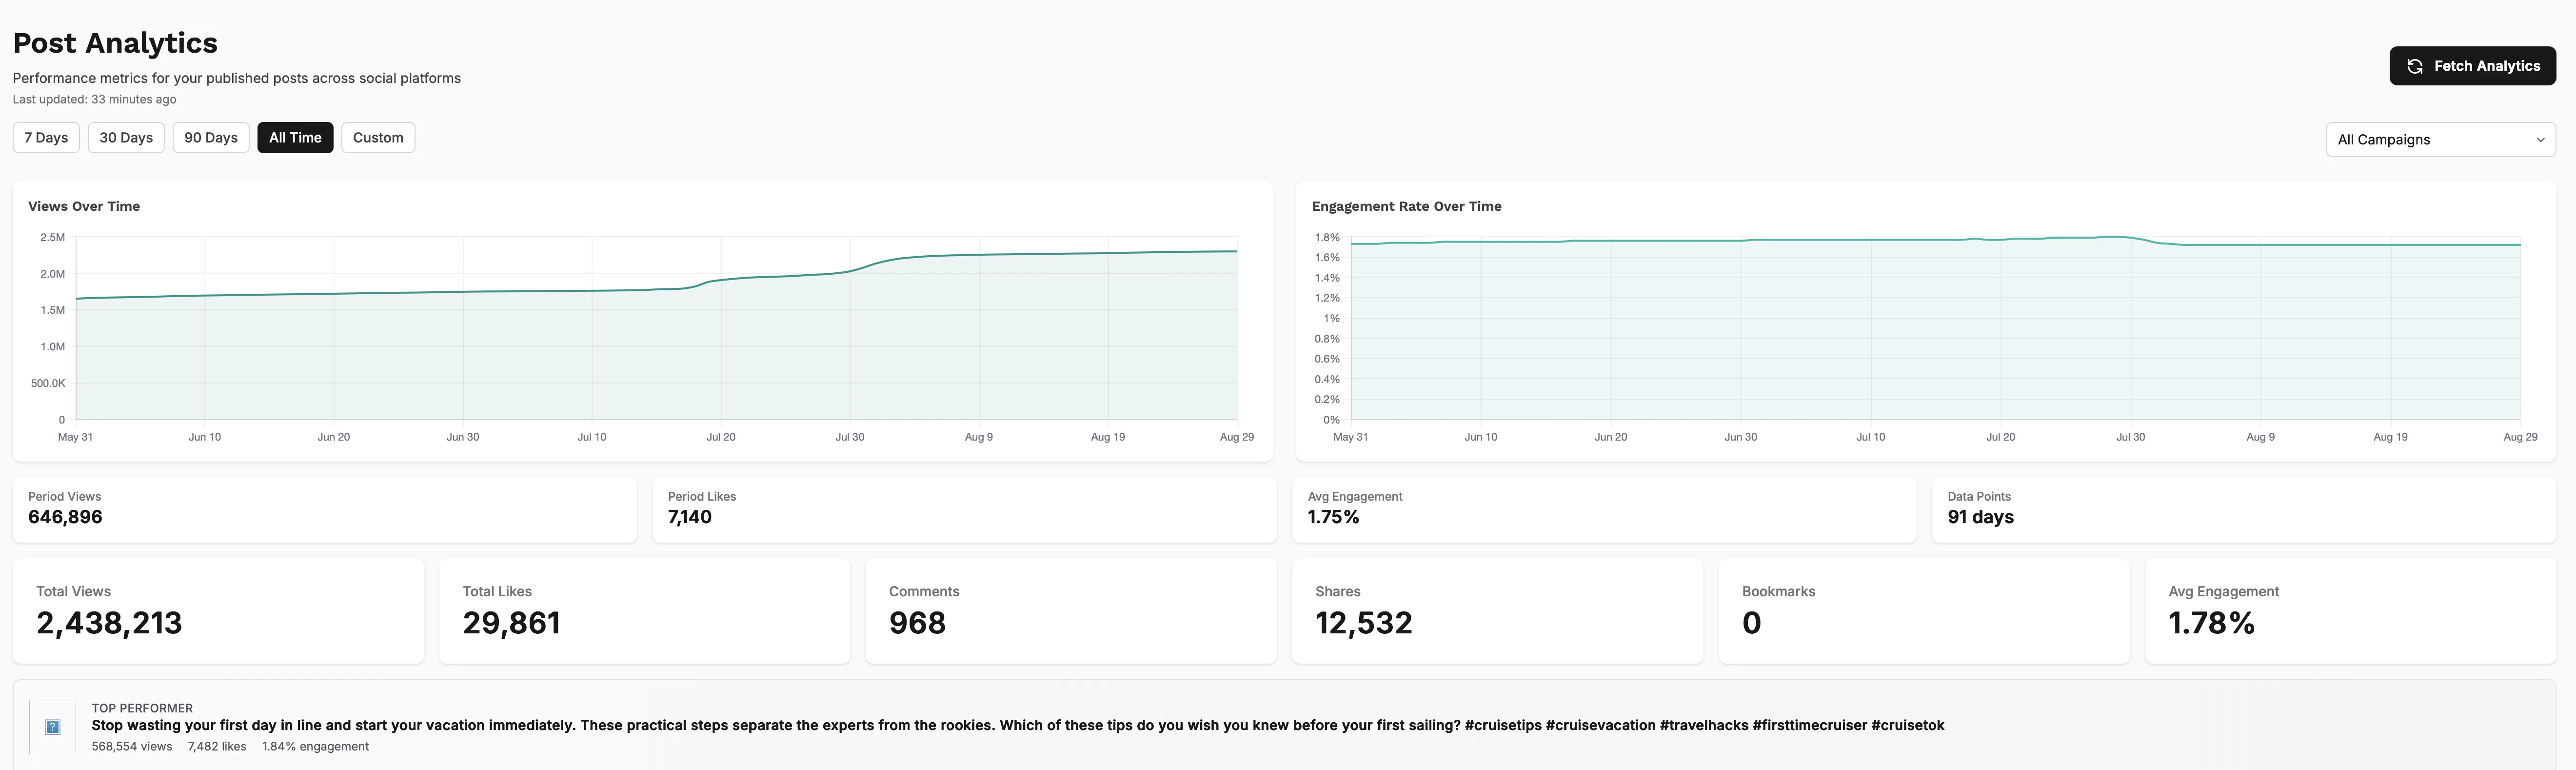This screenshot has width=2576, height=770.
Task: Click the Total Views value 2,438,213
Action: coord(109,623)
